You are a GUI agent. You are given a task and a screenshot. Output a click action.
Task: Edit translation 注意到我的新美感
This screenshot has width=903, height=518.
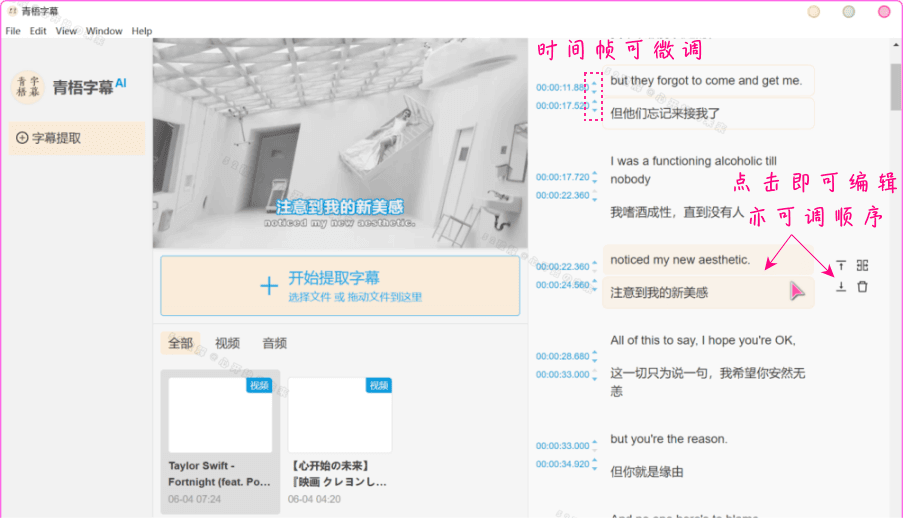(708, 293)
